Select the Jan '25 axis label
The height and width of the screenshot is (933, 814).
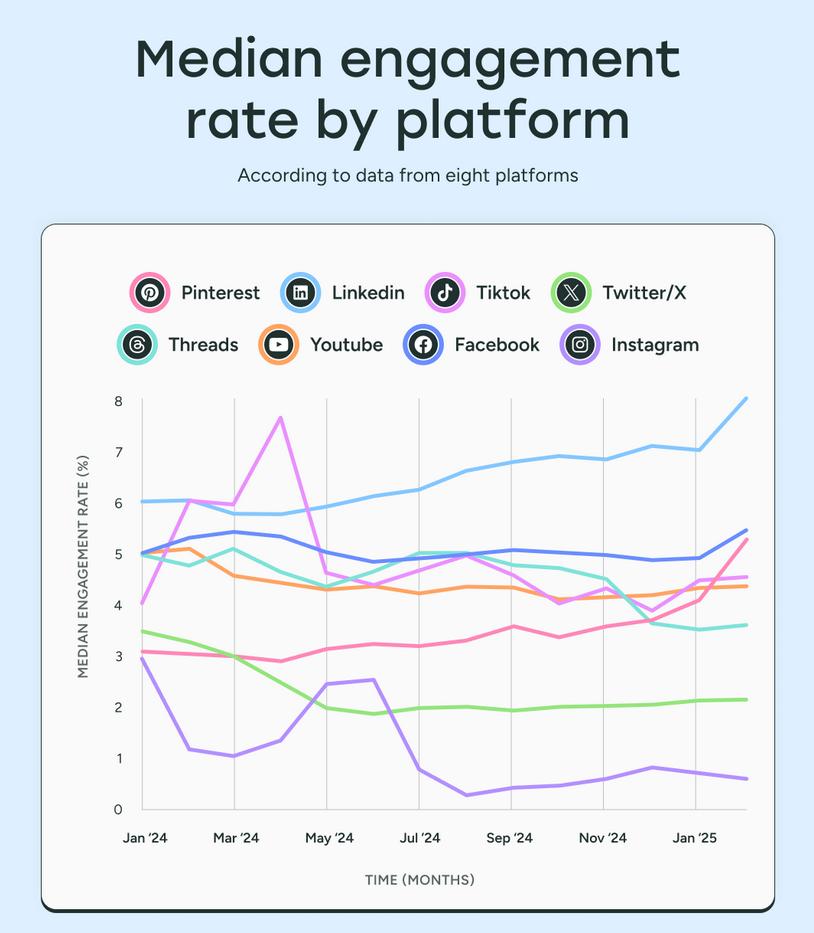pyautogui.click(x=695, y=838)
